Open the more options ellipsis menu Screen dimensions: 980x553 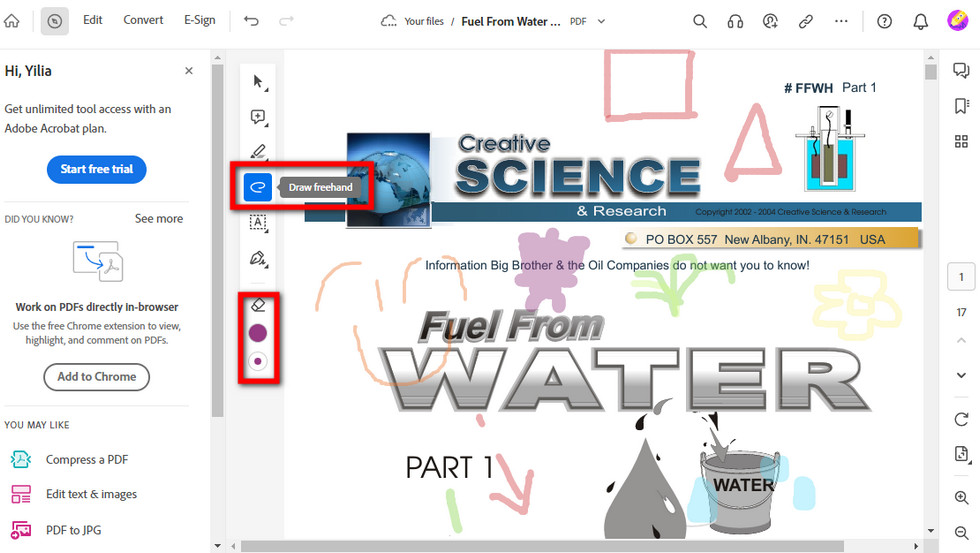tap(841, 21)
